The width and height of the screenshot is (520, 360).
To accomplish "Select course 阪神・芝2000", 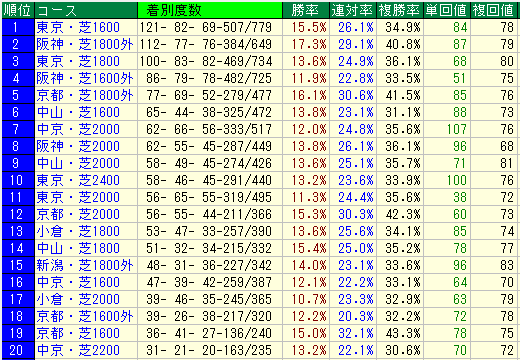I will tap(78, 146).
